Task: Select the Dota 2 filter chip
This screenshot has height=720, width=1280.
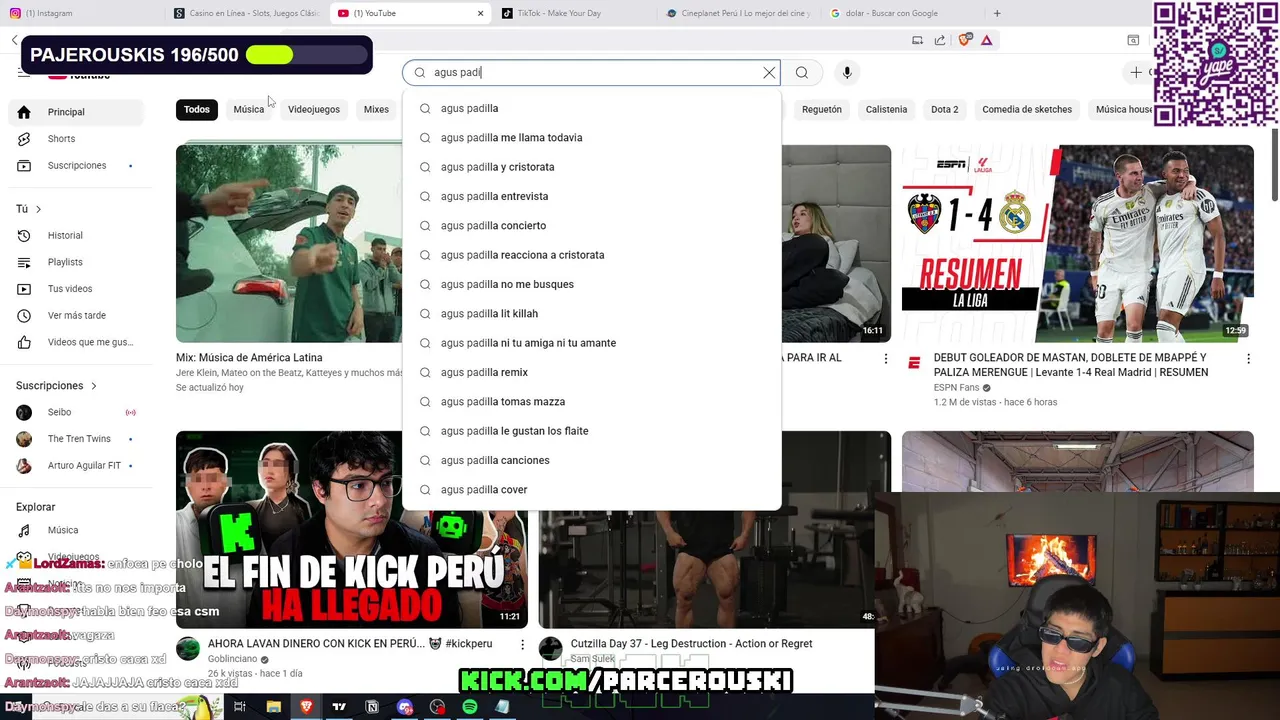Action: 944,109
